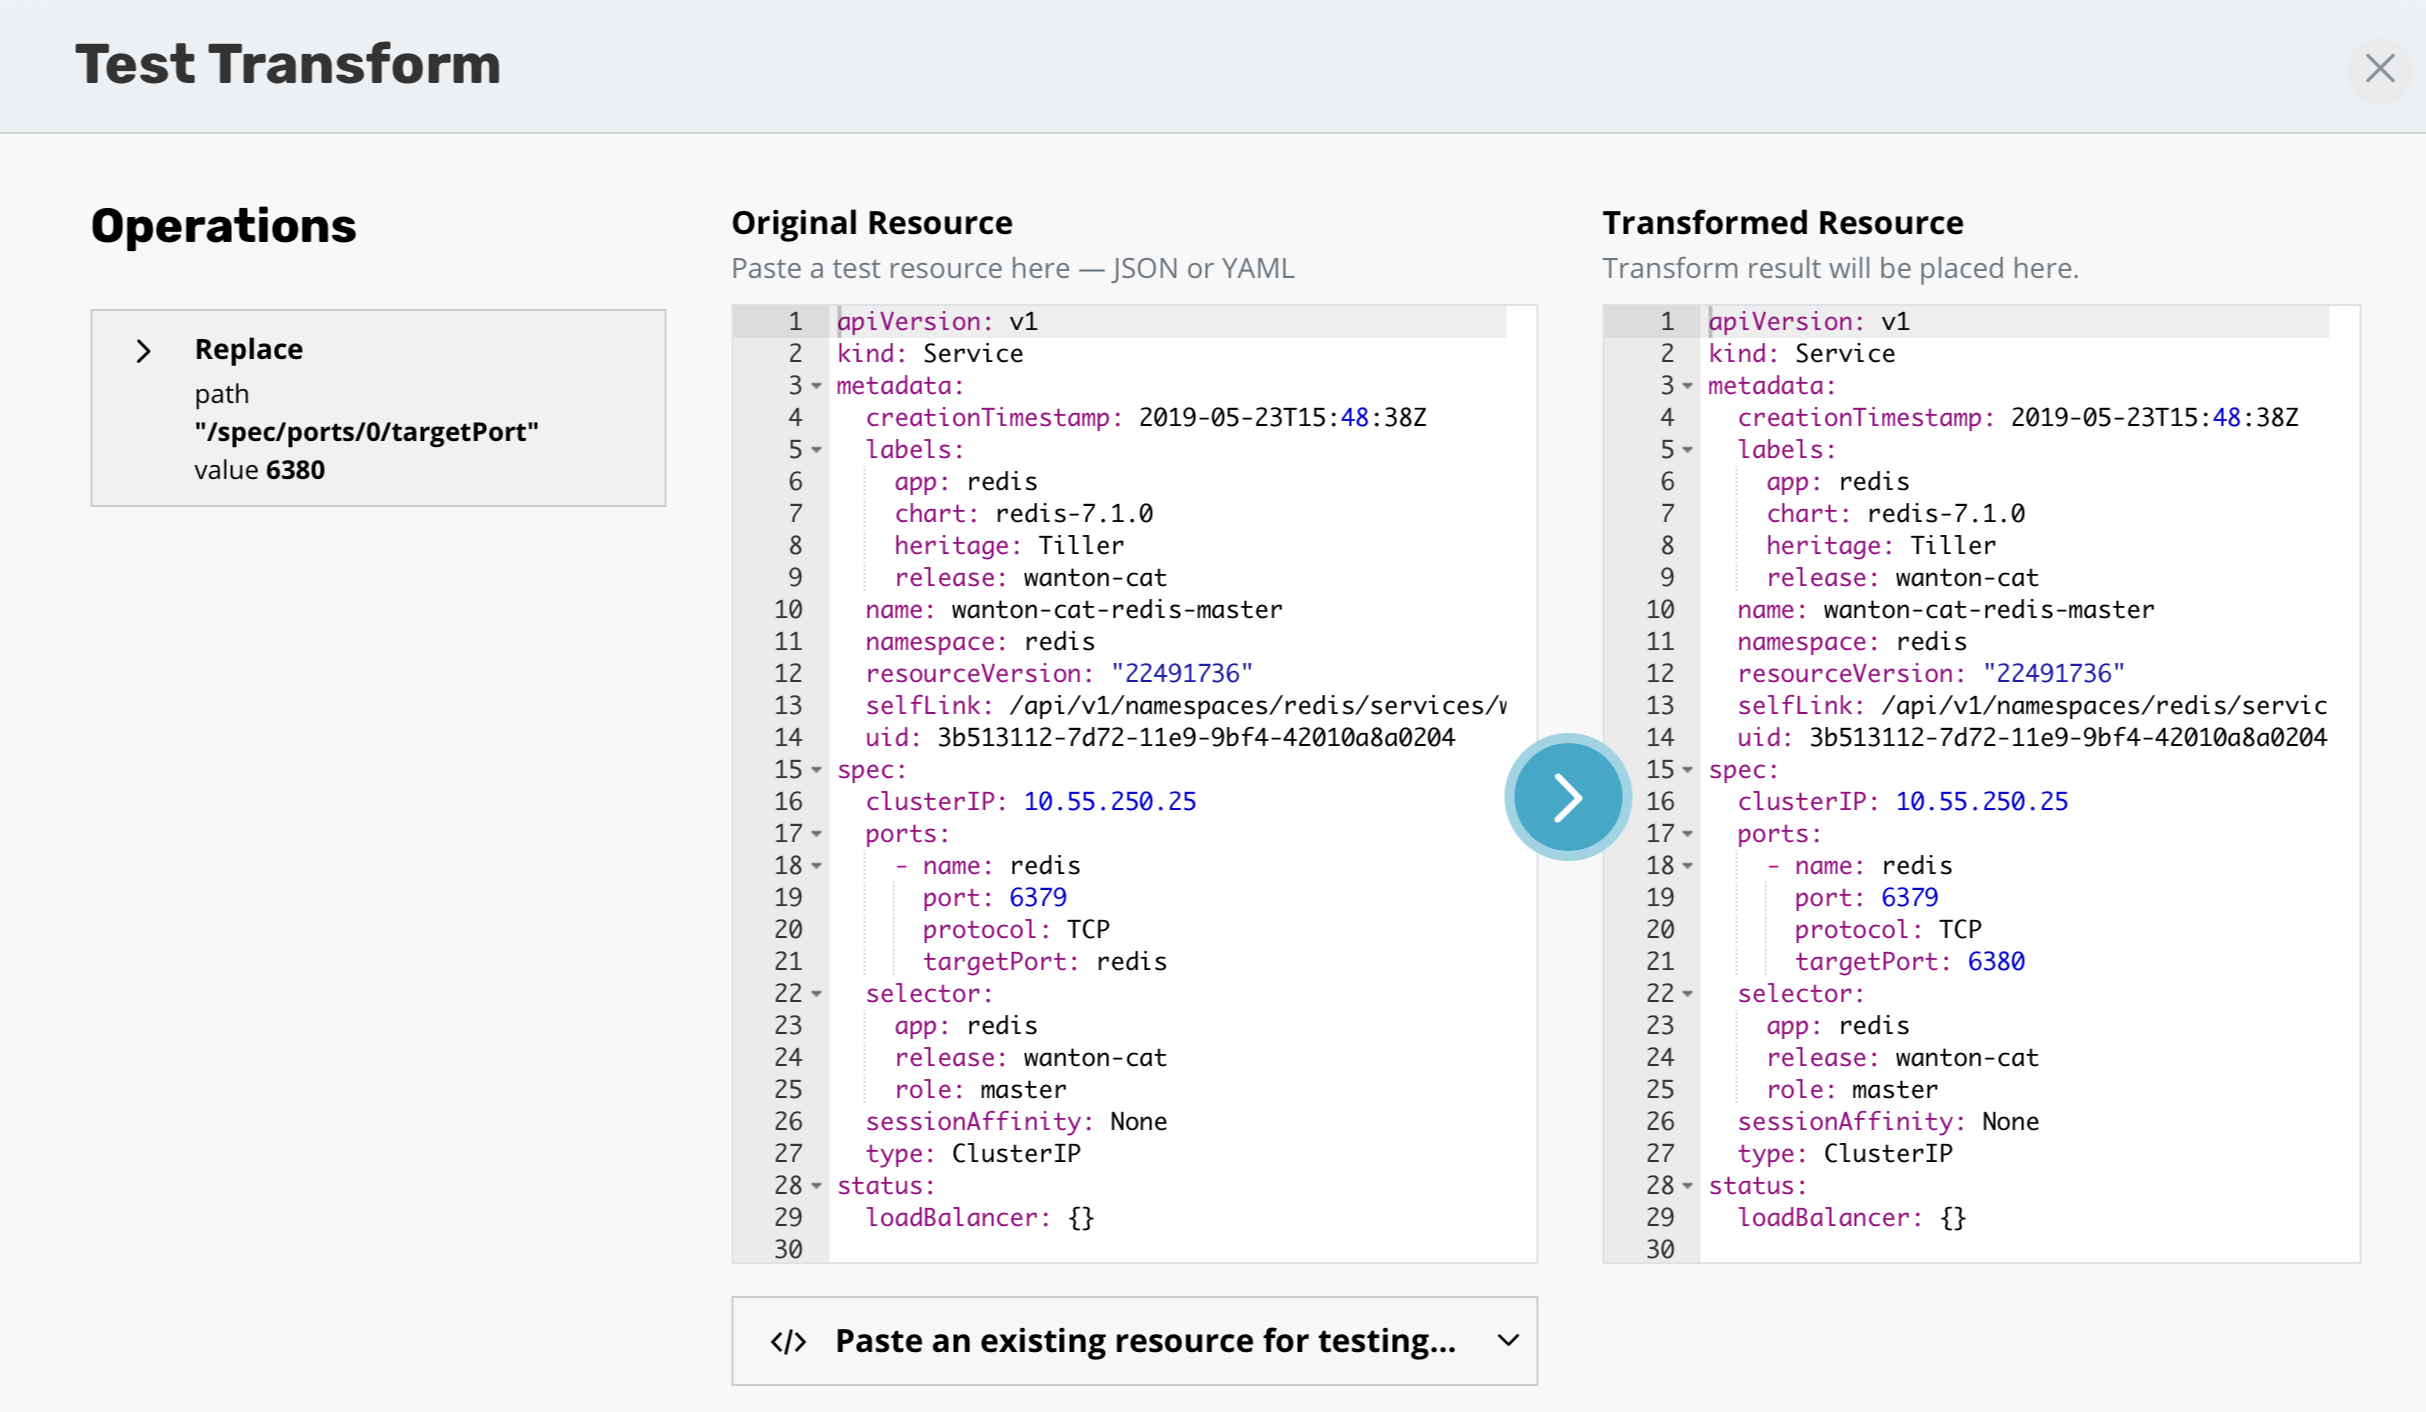This screenshot has height=1412, width=2426.
Task: Collapse the ports list item at line 18
Action: pos(816,867)
